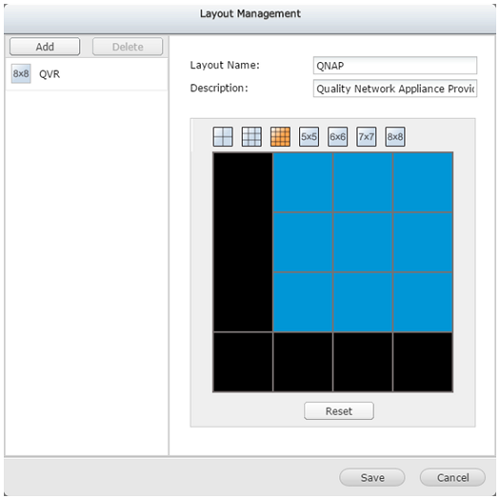Click the Add button
This screenshot has width=500, height=499.
click(45, 46)
